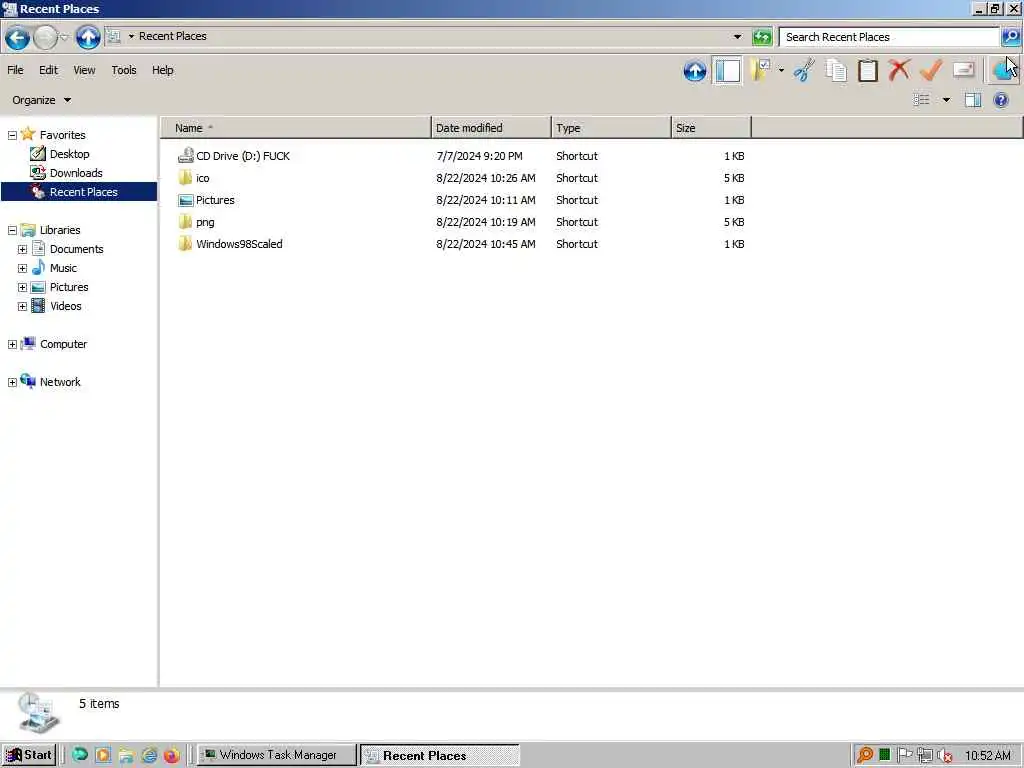Screen dimensions: 1024x768
Task: Select Downloads under Favorites
Action: click(67, 173)
